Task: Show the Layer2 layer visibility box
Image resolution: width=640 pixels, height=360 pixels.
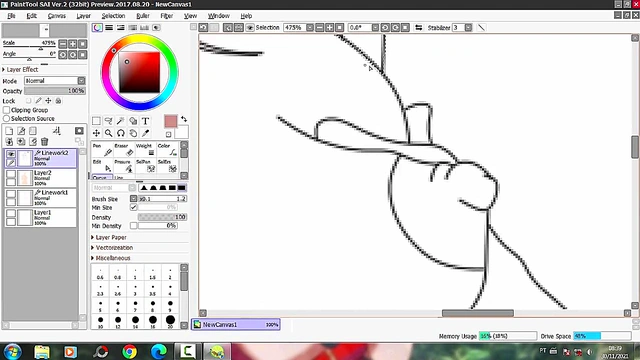Action: click(11, 174)
